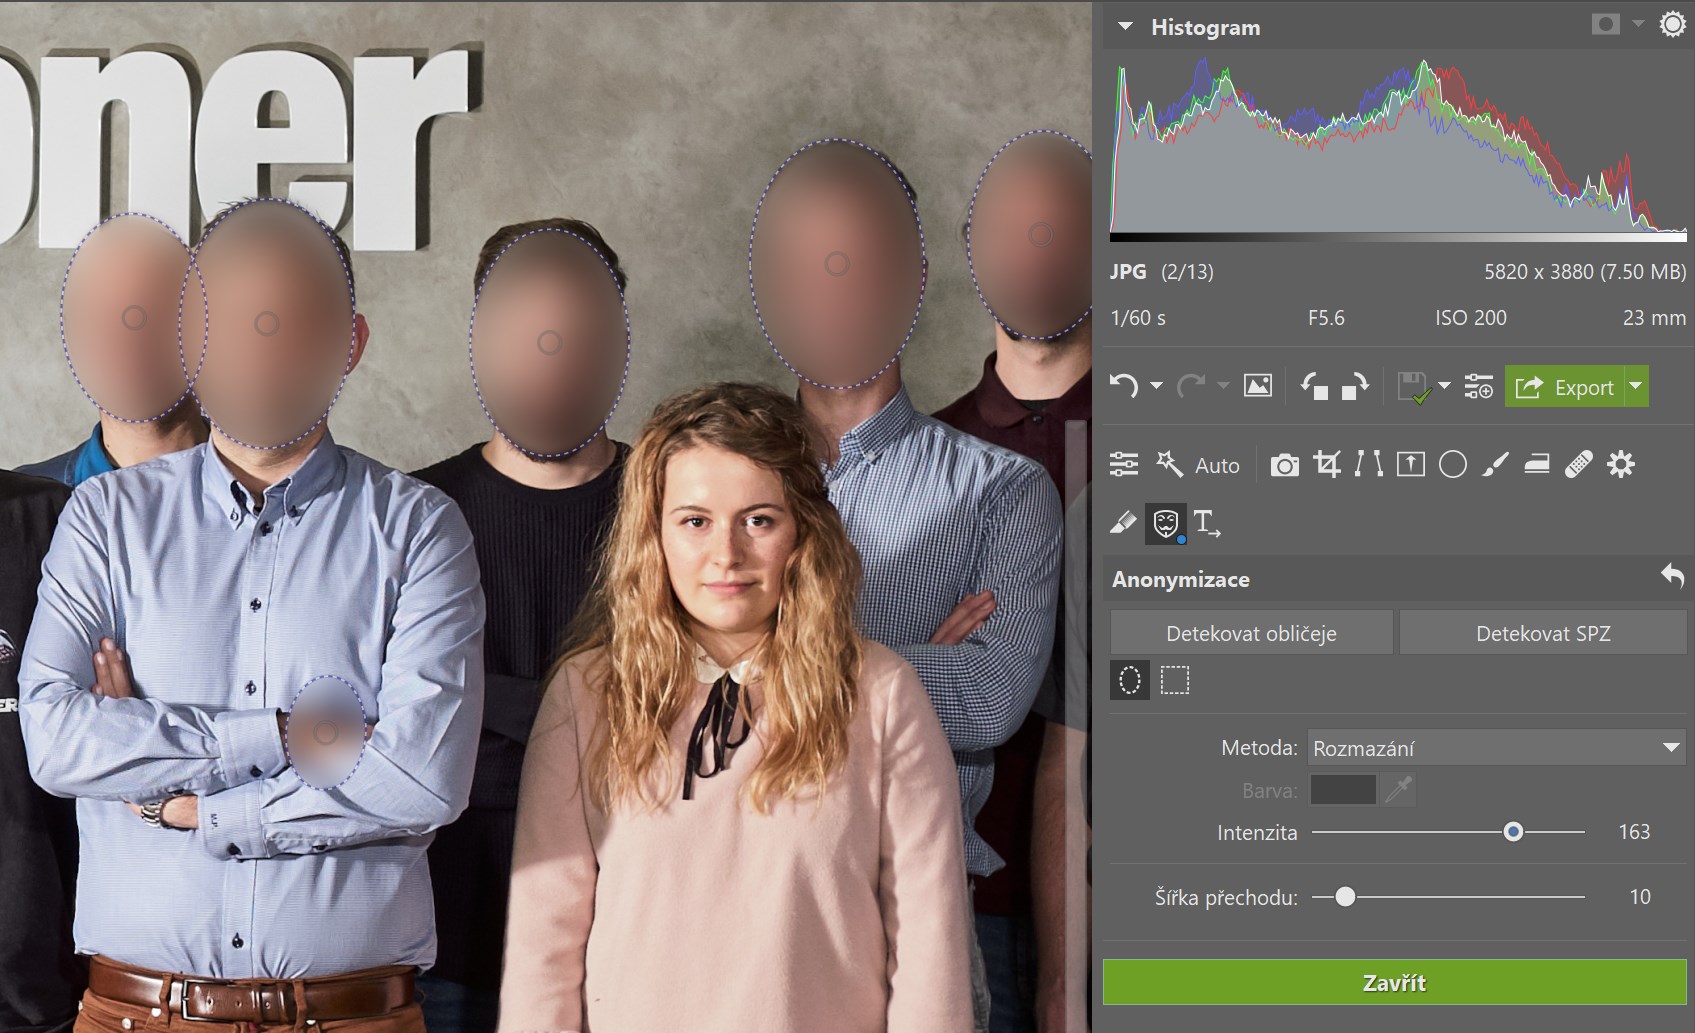
Task: Select rectangular selection shape
Action: tap(1175, 680)
